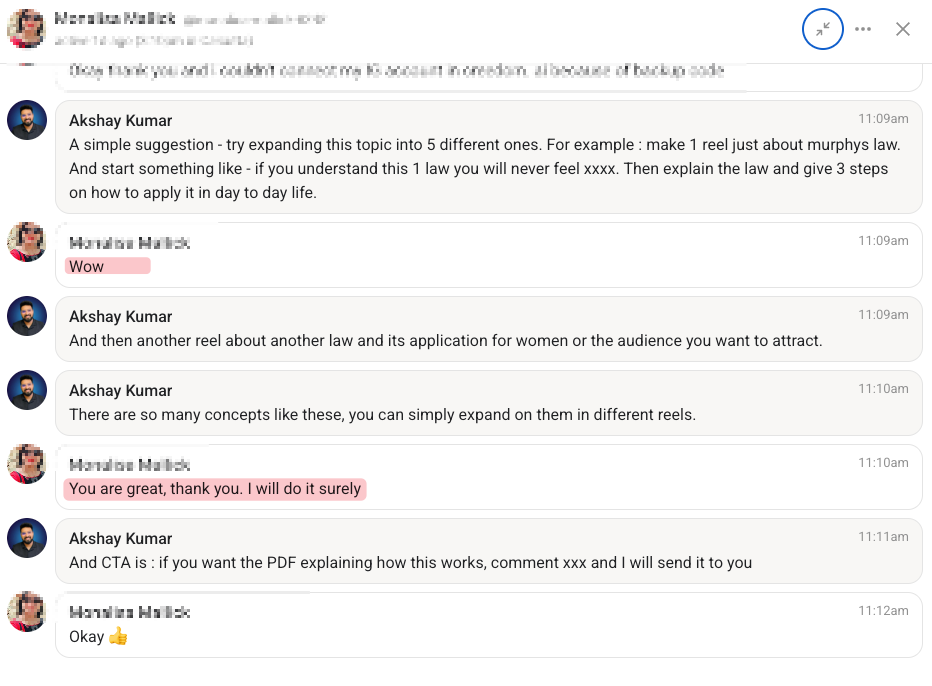Close the chat panel with the X
This screenshot has height=686, width=932.
903,29
